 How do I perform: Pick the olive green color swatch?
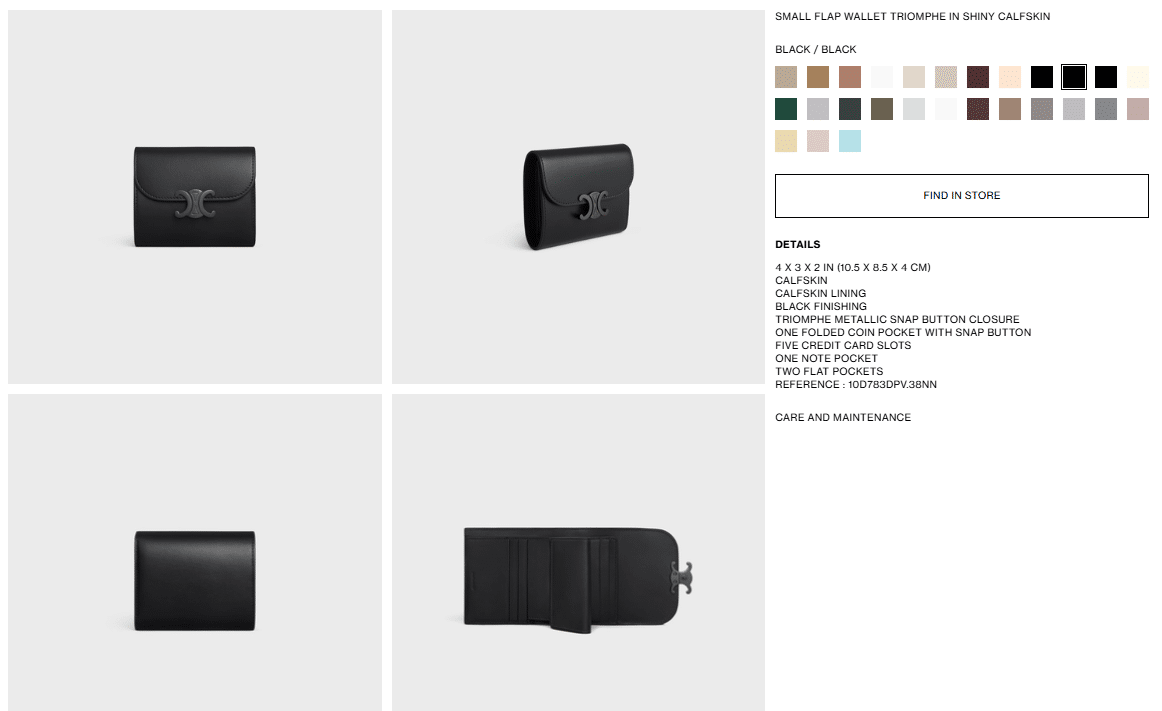click(881, 109)
